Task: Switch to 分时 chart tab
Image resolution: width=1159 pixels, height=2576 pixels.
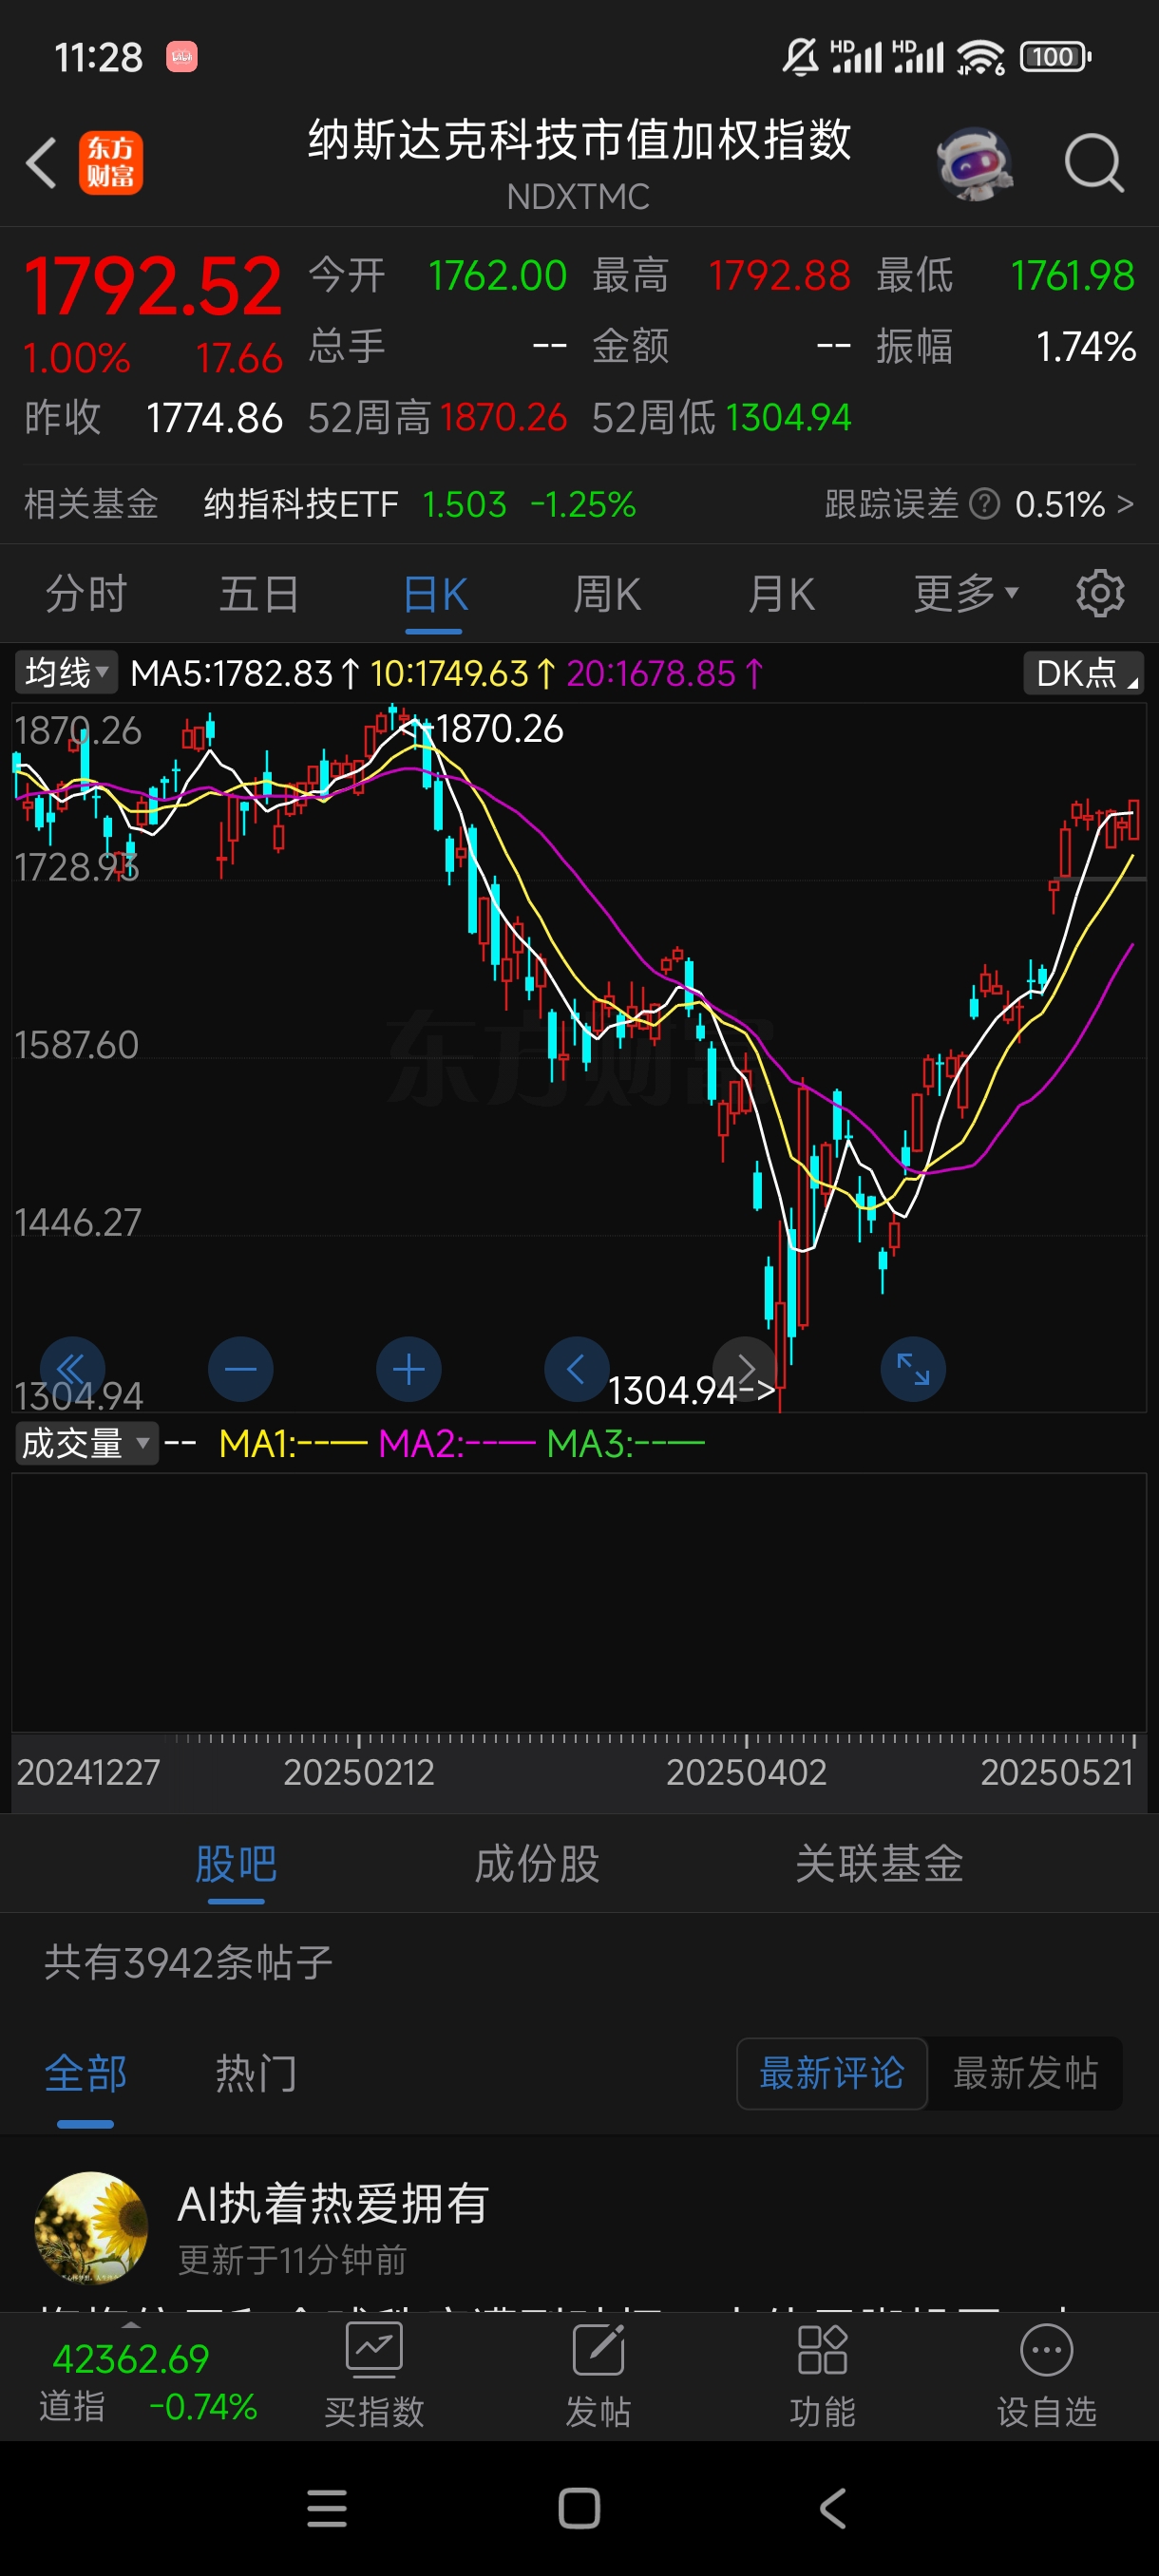Action: [86, 594]
